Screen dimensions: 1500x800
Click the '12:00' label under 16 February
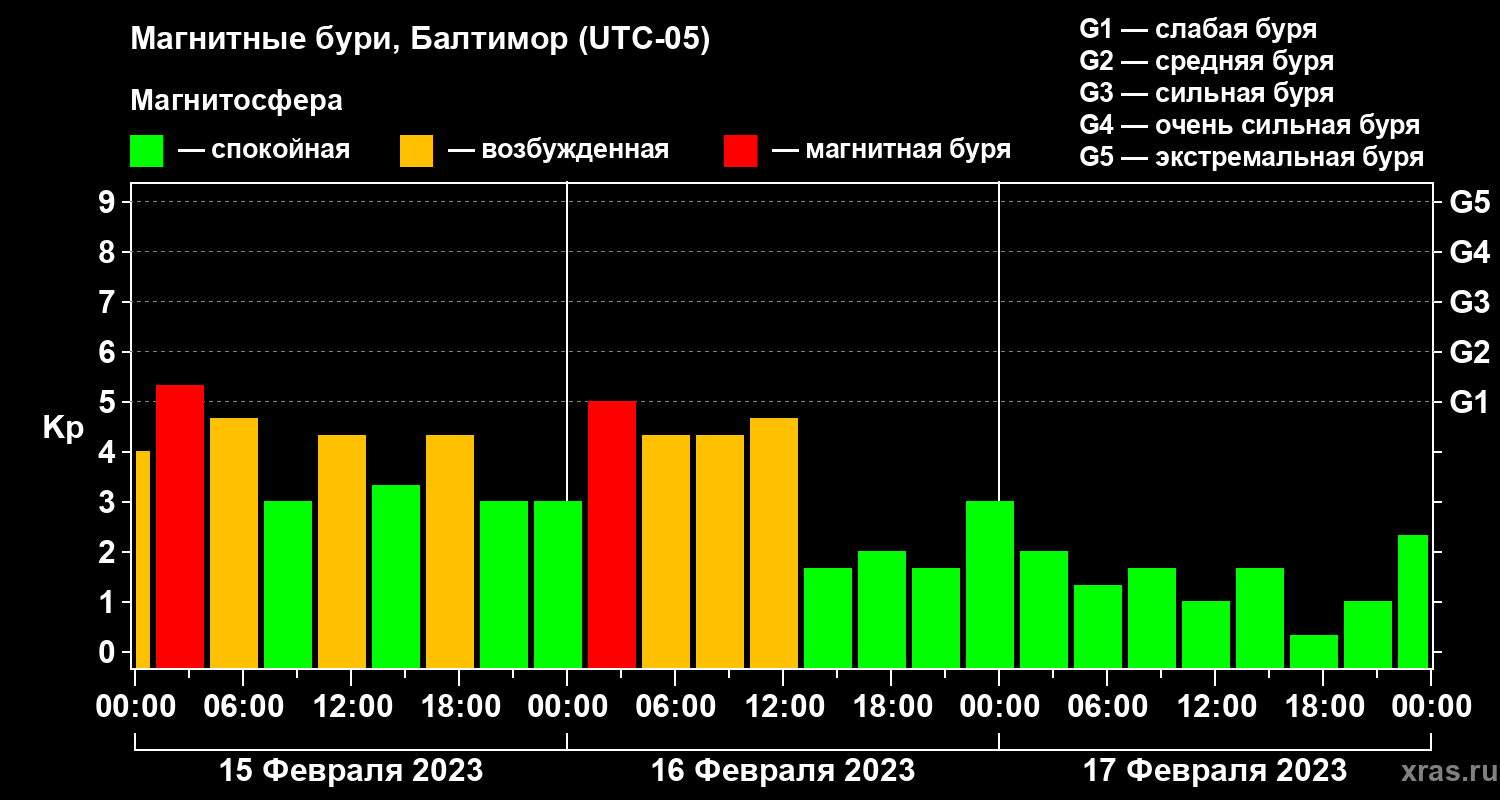pyautogui.click(x=783, y=707)
